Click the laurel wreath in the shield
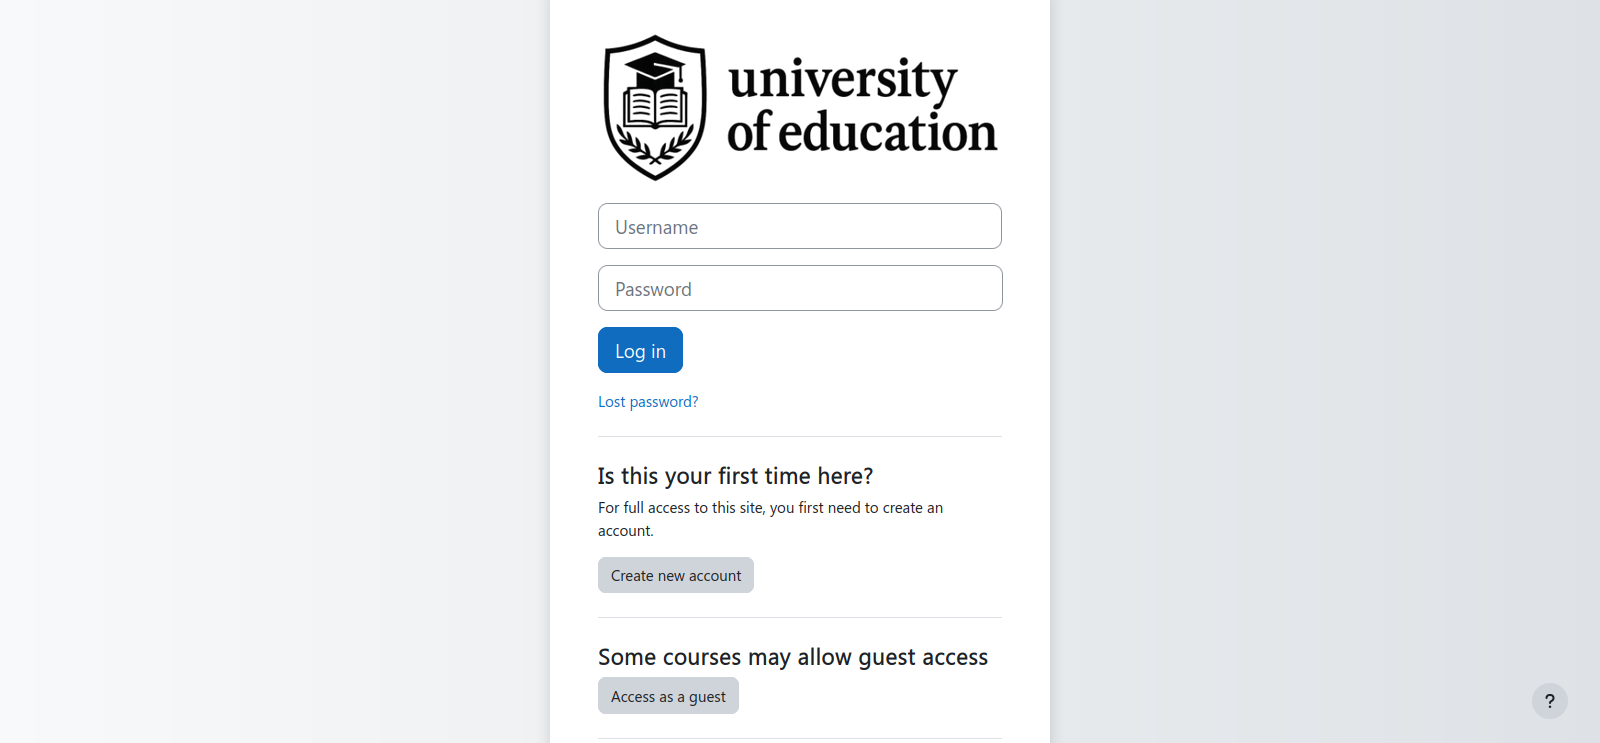This screenshot has width=1600, height=743. (655, 150)
